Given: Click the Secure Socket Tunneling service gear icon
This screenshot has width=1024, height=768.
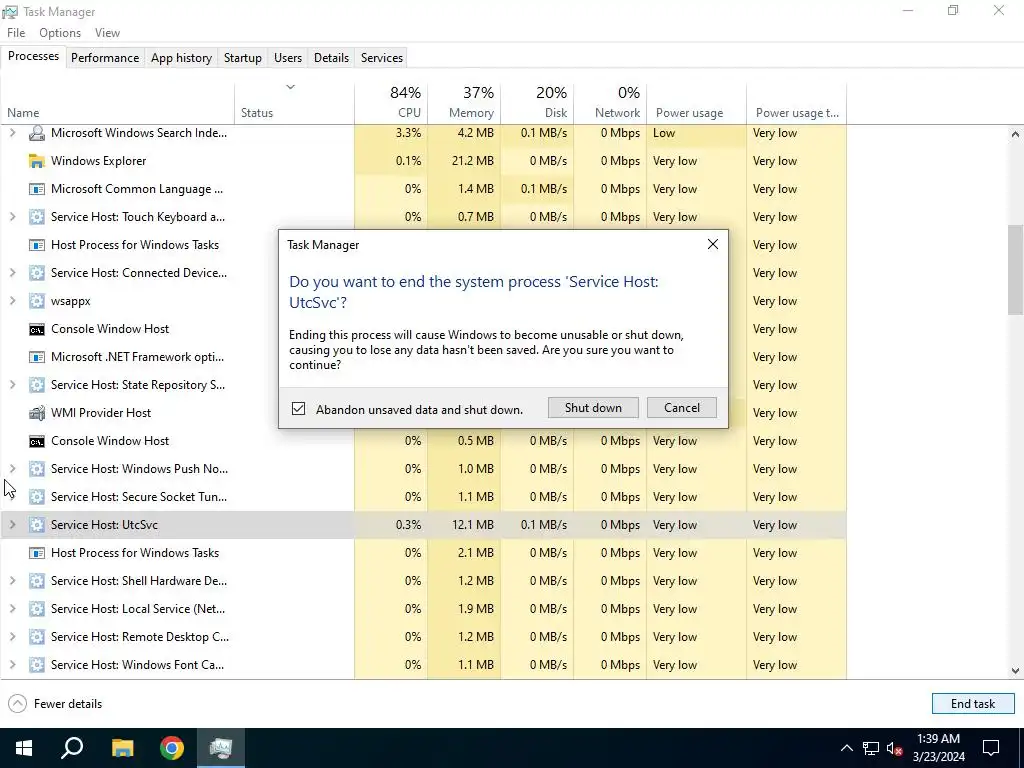Looking at the screenshot, I should click(x=37, y=497).
